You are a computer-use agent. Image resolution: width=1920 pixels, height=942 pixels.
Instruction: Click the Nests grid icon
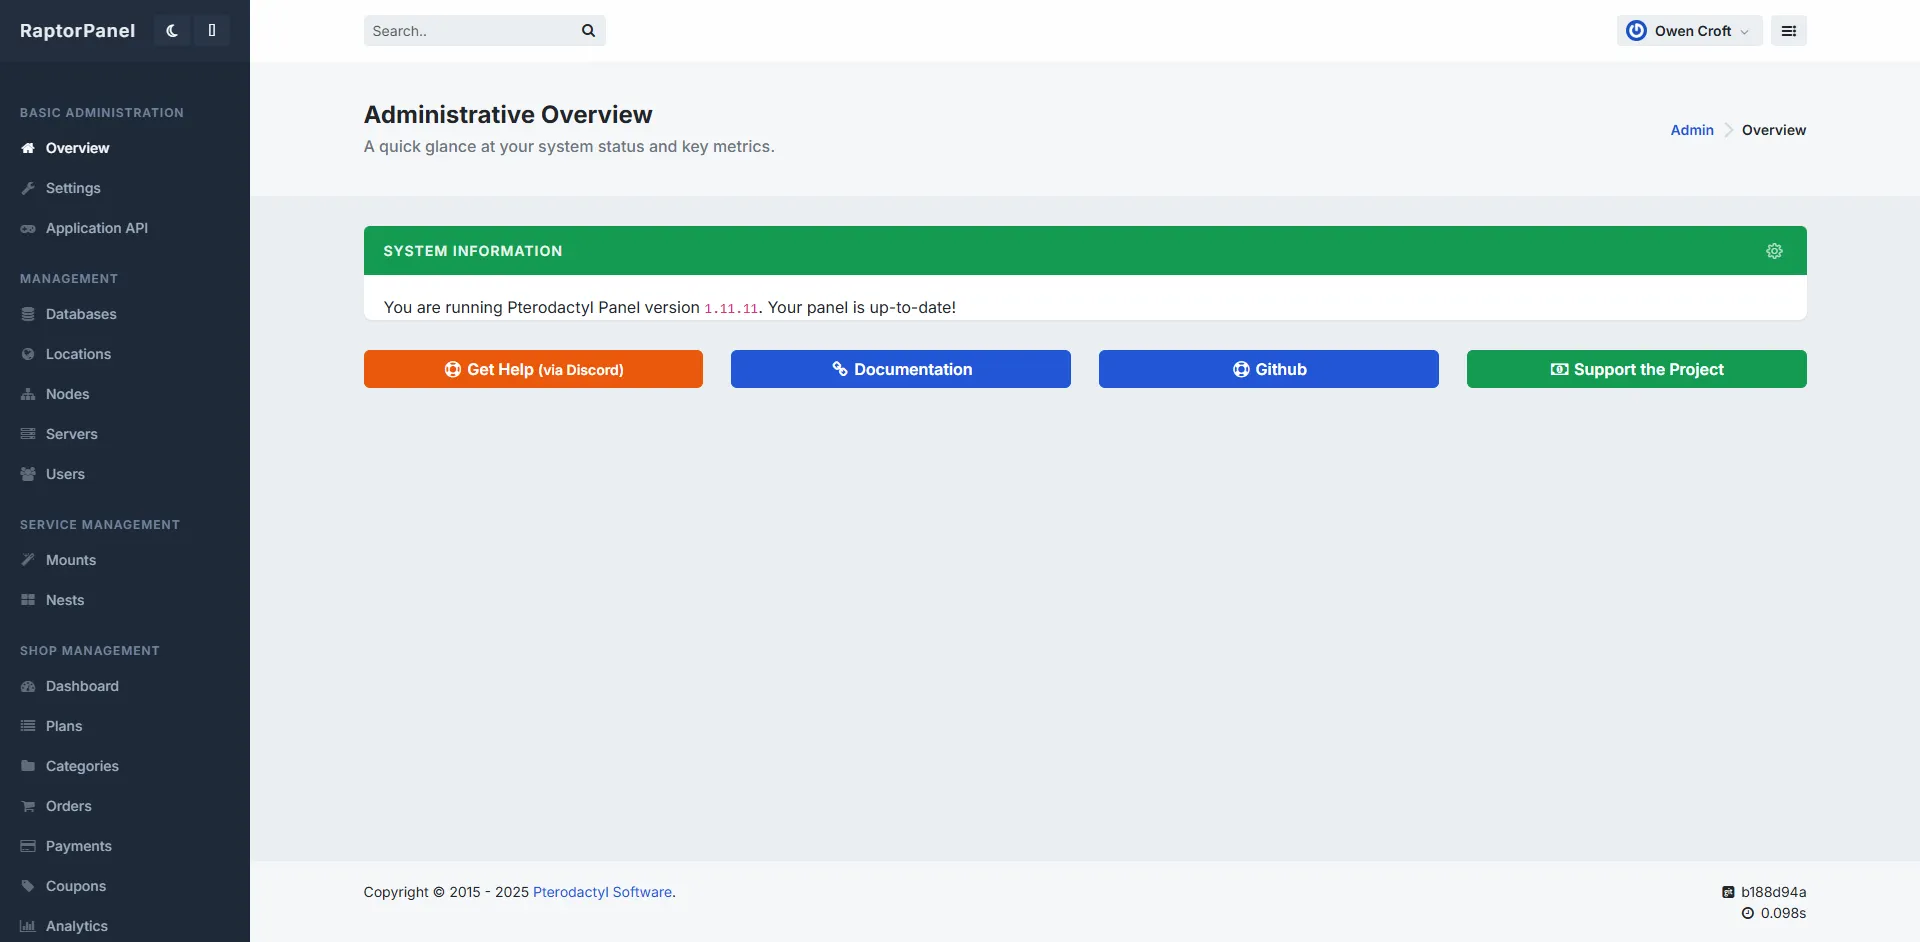click(28, 600)
